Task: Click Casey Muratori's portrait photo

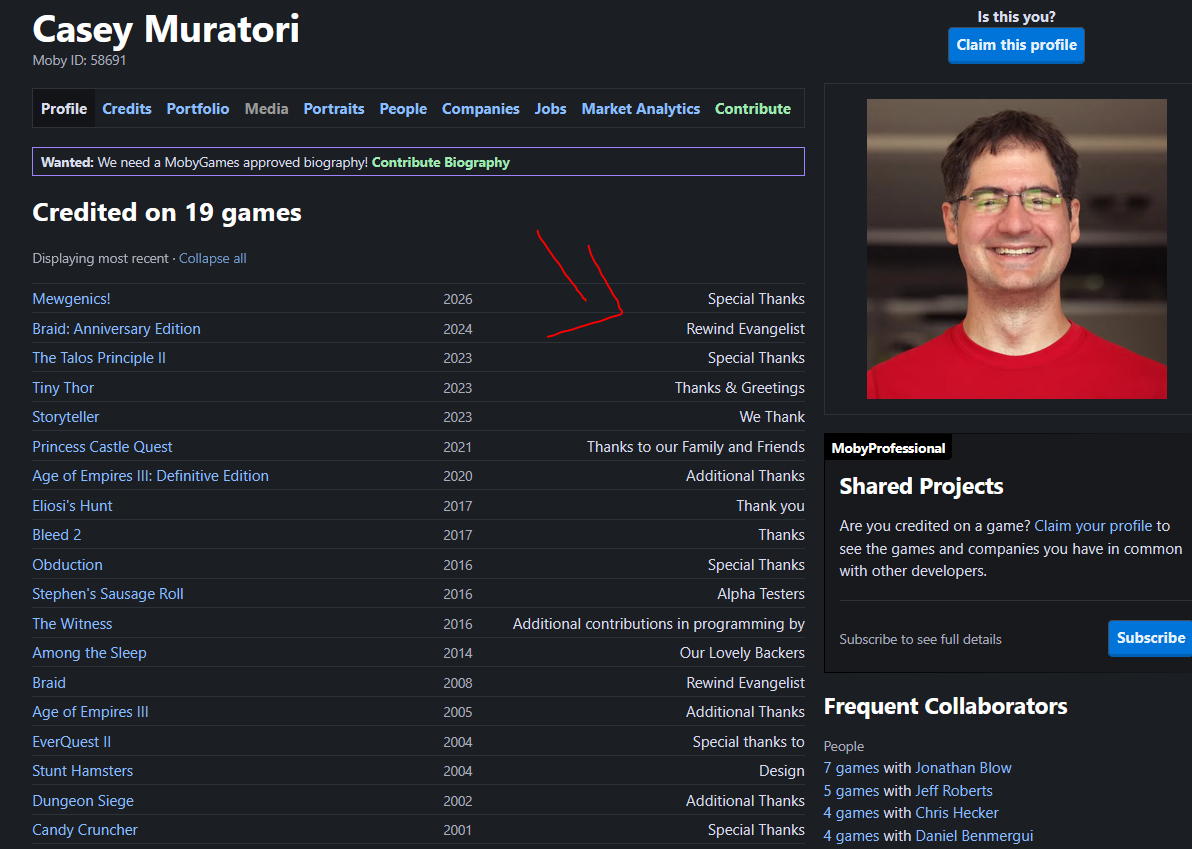Action: [1016, 249]
